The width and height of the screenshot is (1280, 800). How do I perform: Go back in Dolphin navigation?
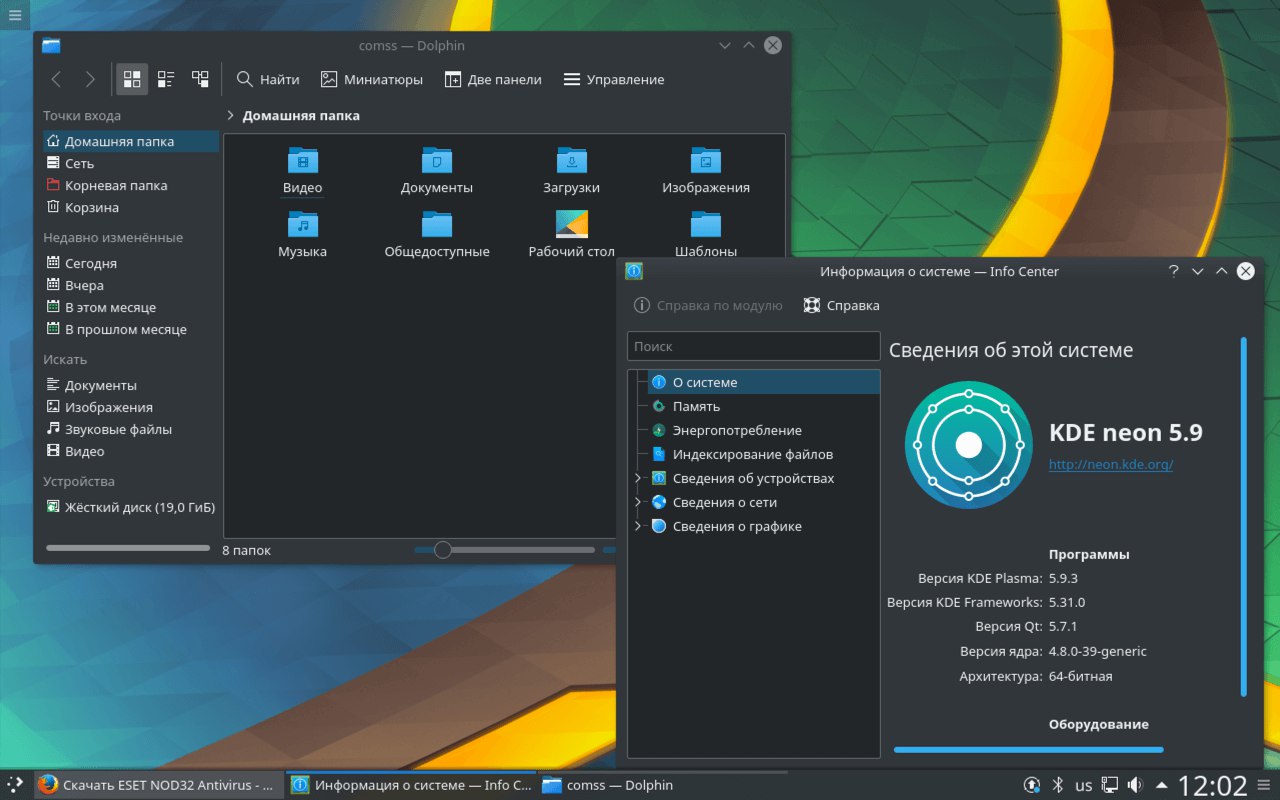click(56, 79)
